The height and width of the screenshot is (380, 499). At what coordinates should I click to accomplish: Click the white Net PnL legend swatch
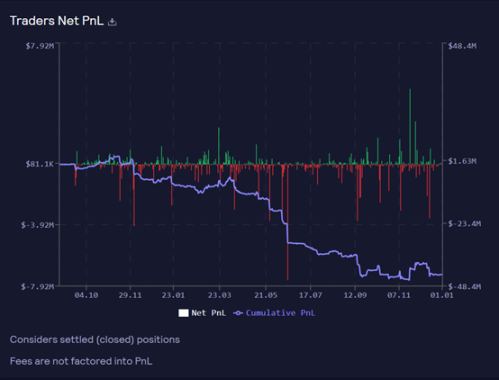pyautogui.click(x=183, y=313)
